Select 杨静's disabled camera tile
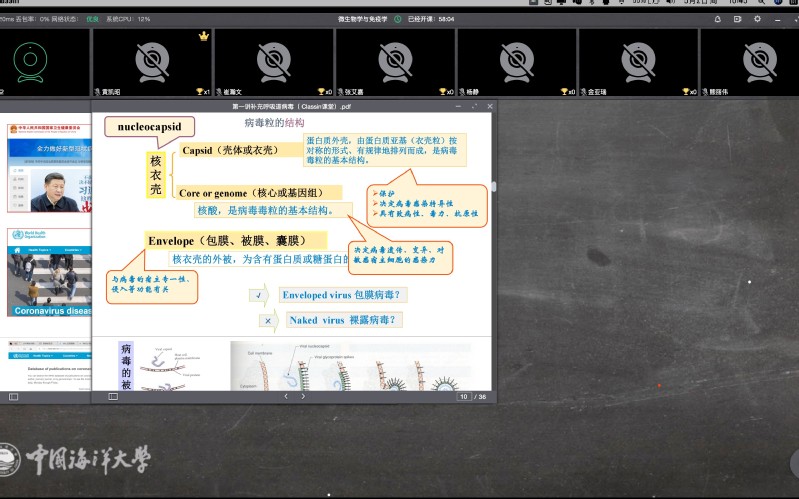 point(516,59)
